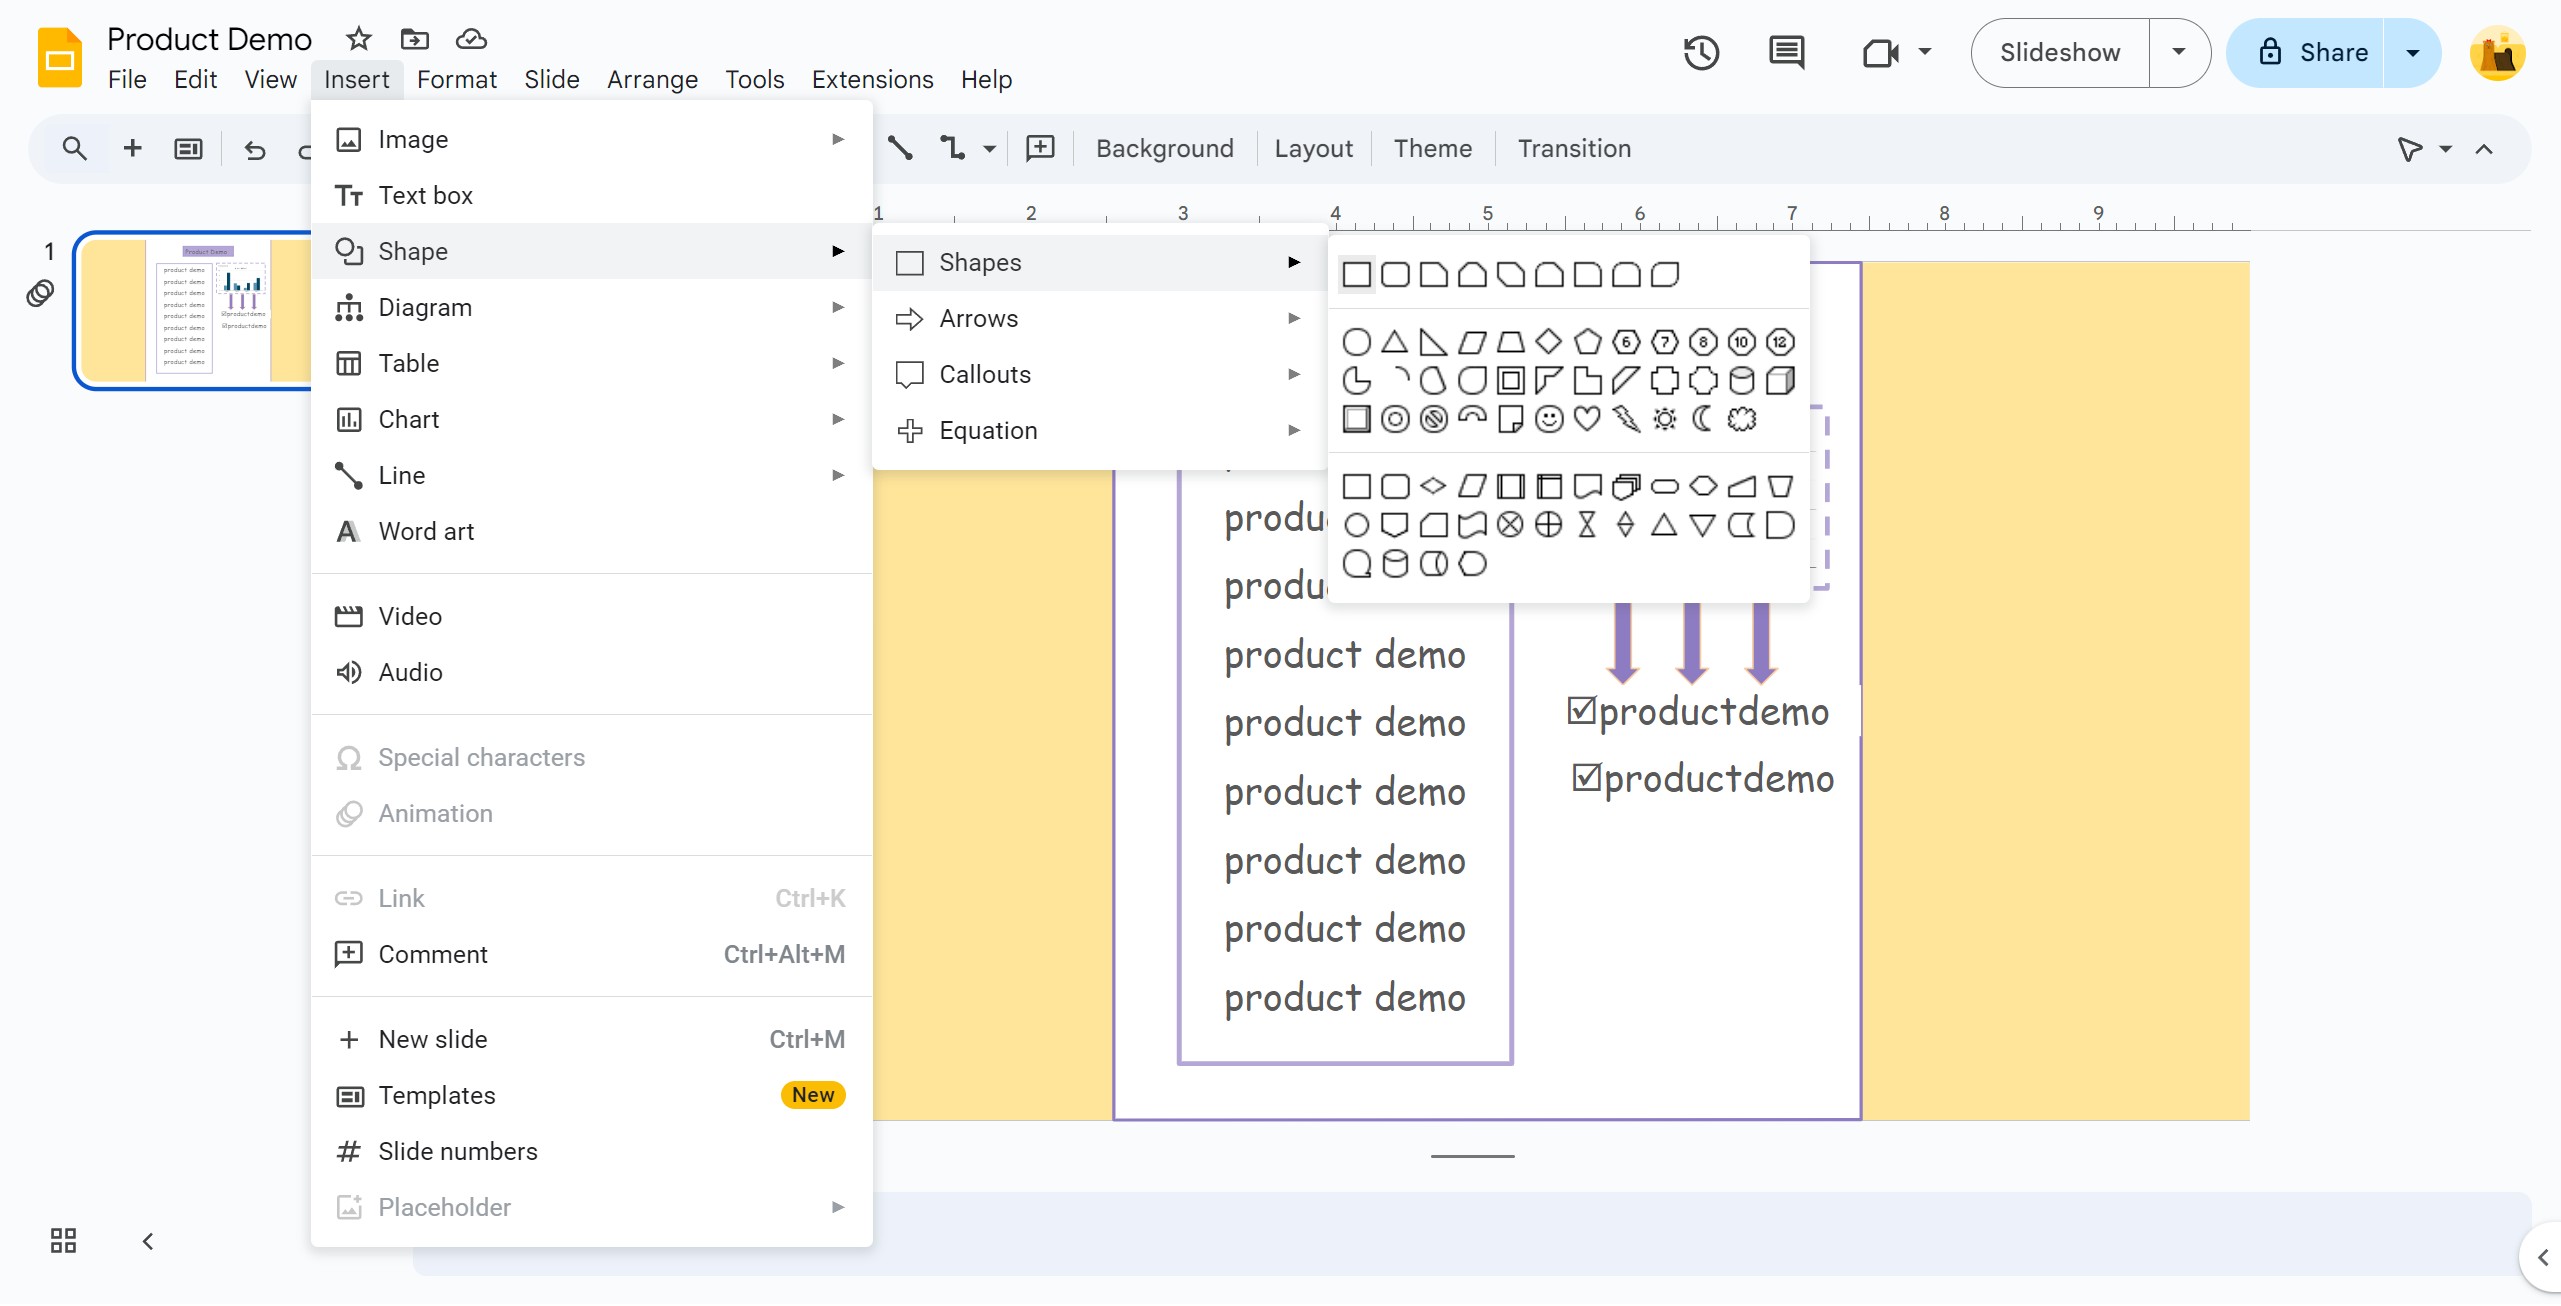Click the account avatar

coord(2497,53)
